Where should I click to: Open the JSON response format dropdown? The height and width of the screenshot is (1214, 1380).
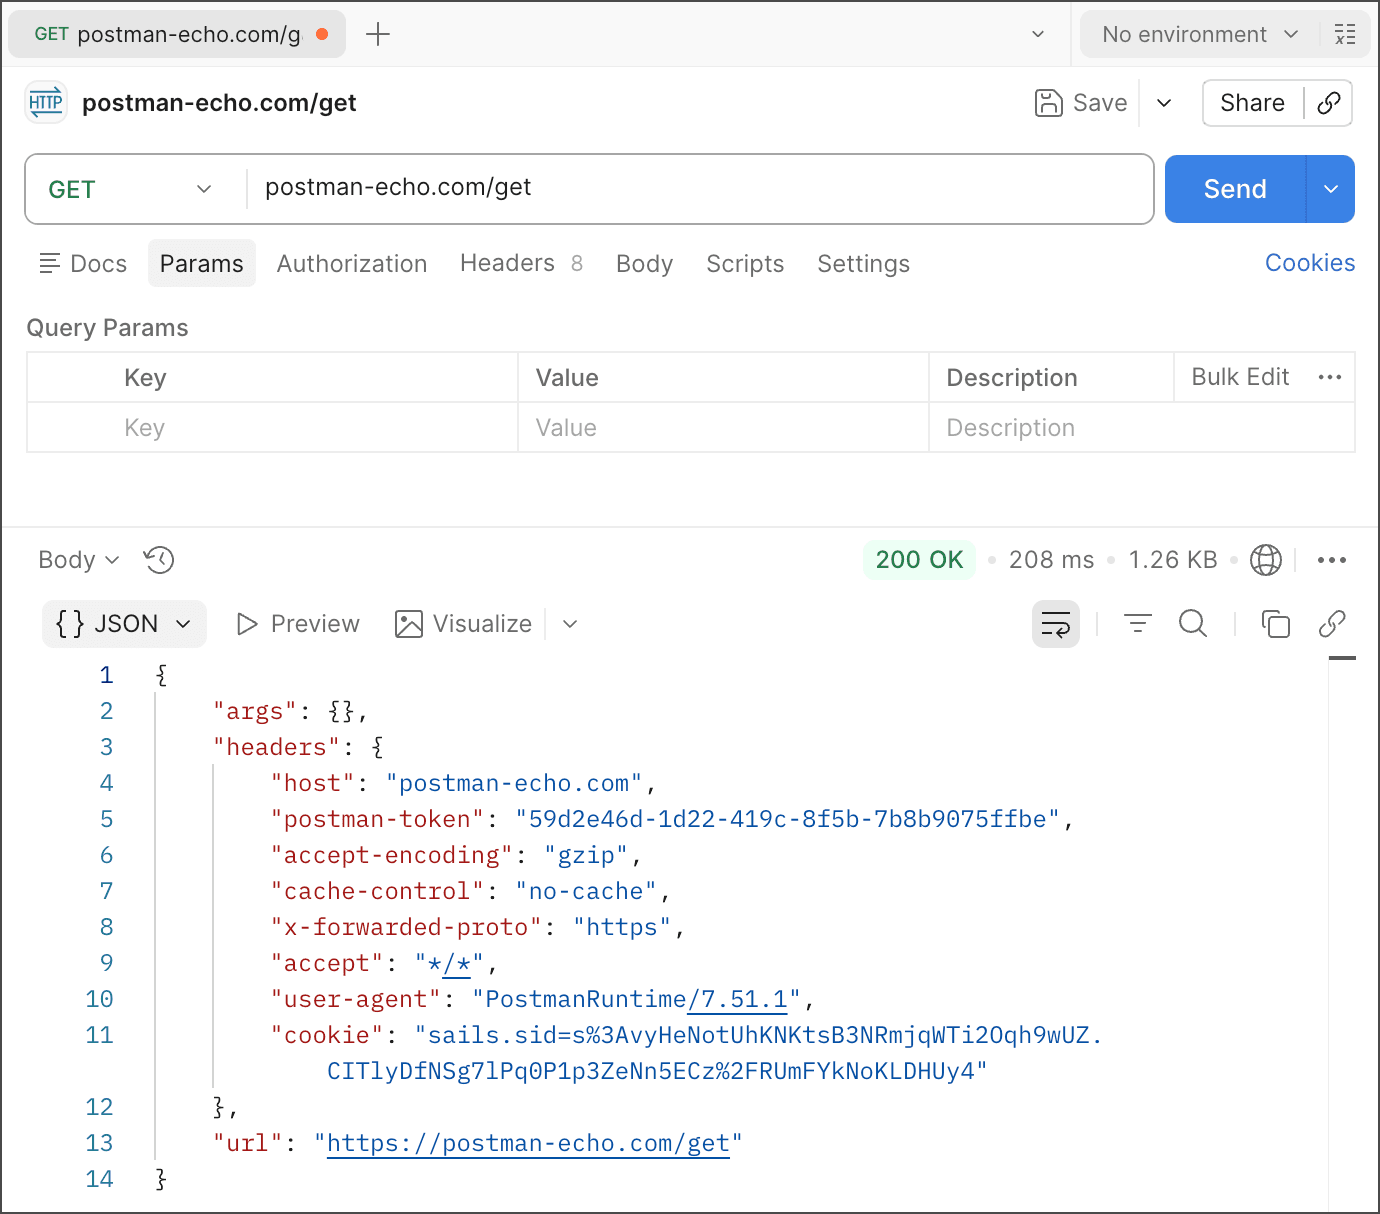(123, 623)
